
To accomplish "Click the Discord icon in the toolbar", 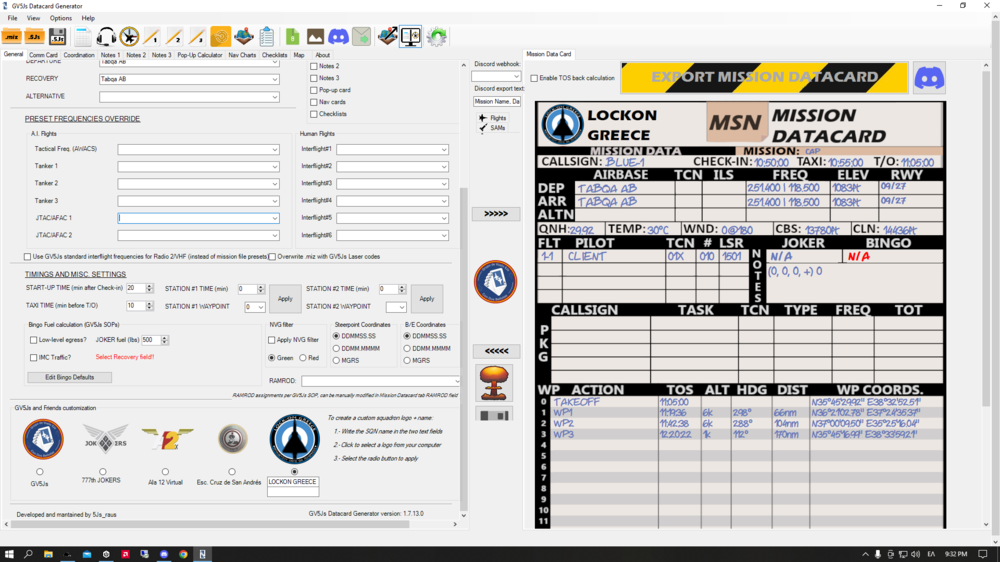I will (x=339, y=37).
